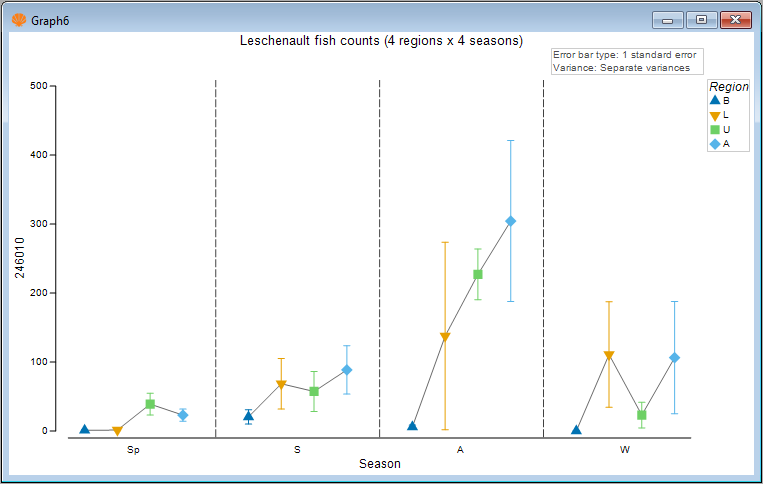Select the L inverted triangle point in S
The height and width of the screenshot is (484, 763).
(x=281, y=385)
